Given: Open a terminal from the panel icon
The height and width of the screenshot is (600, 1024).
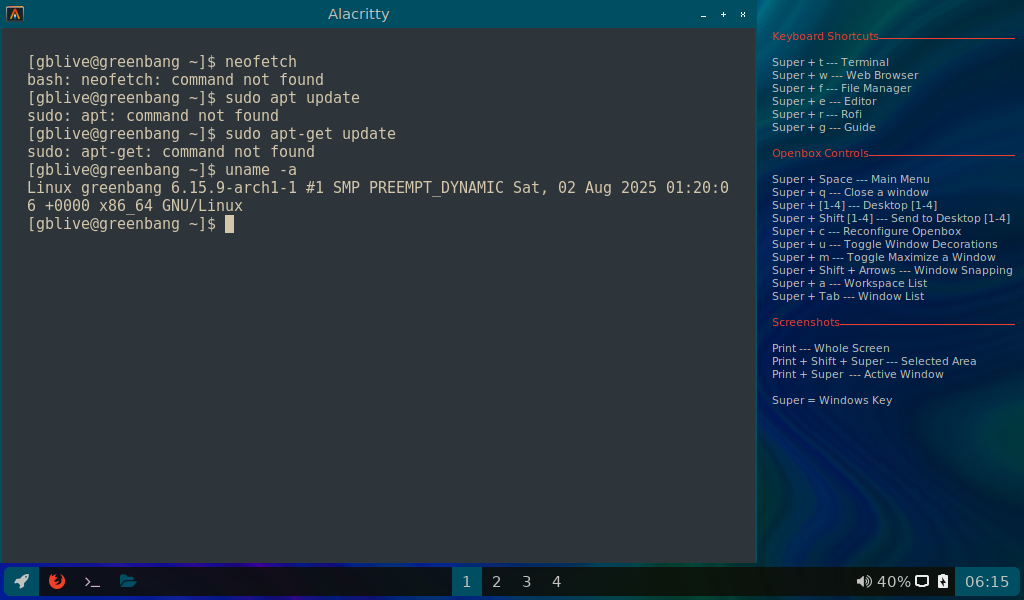Looking at the screenshot, I should click(x=92, y=582).
